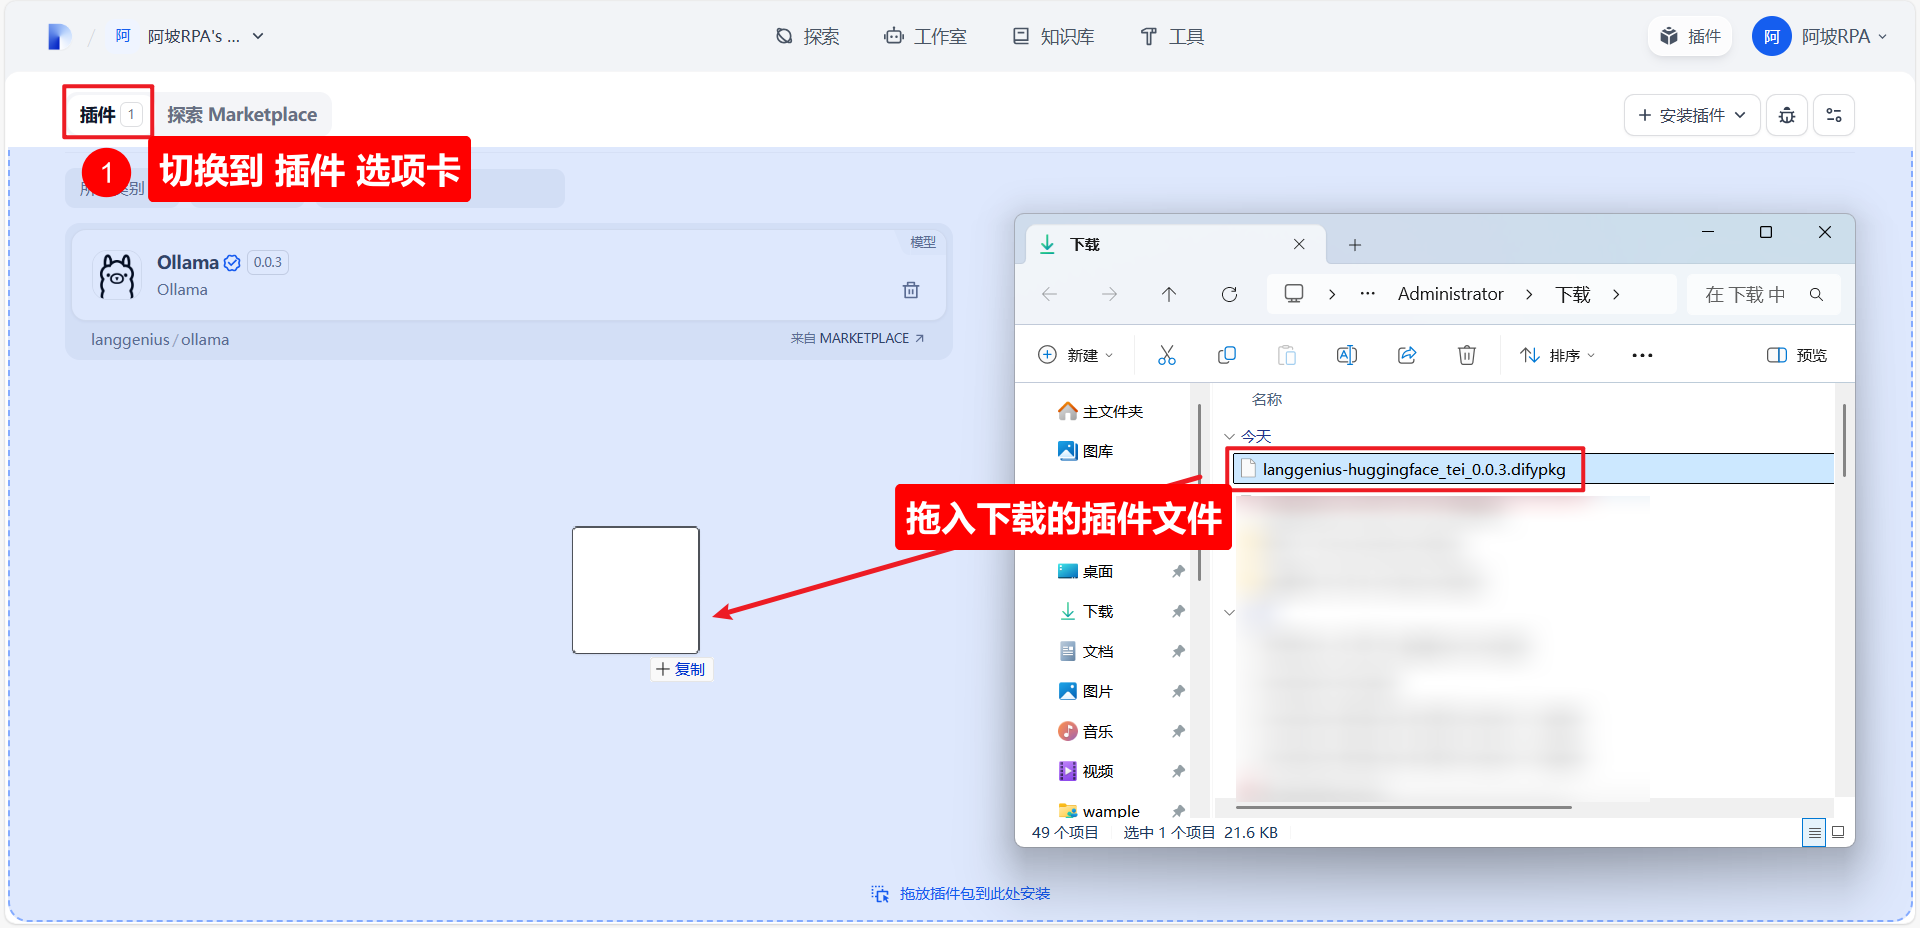Screen dimensions: 1920x928
Task: Switch to details view in status bar
Action: point(1813,832)
